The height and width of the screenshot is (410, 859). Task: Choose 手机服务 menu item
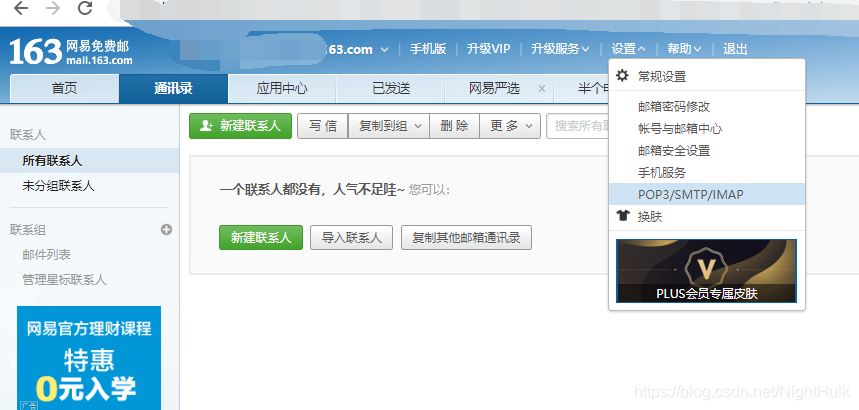707,172
